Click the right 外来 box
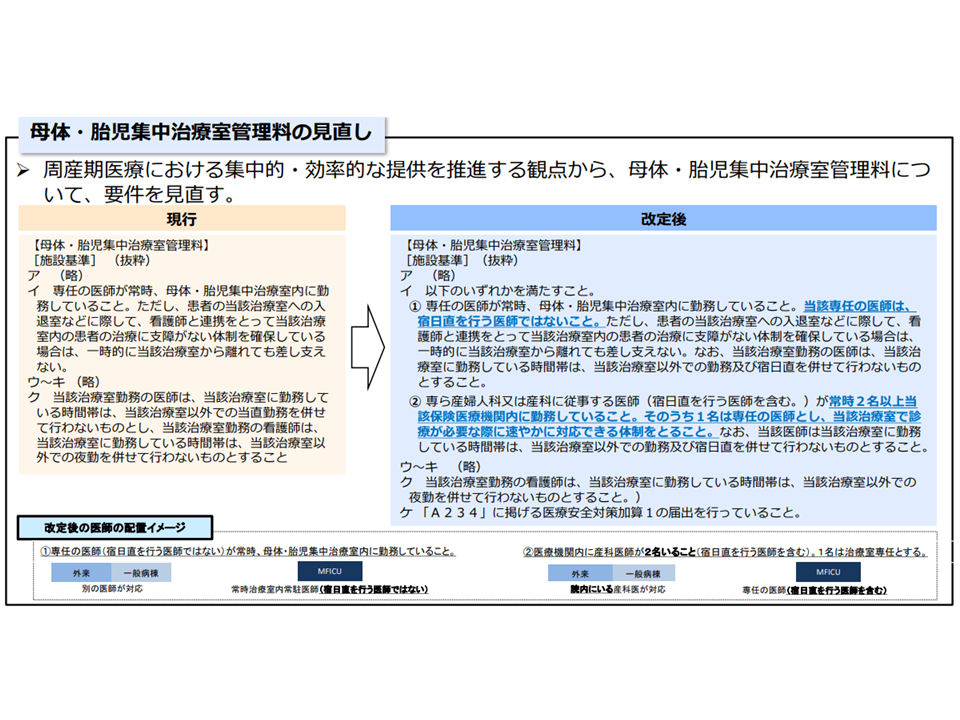The width and height of the screenshot is (960, 720). pos(580,574)
